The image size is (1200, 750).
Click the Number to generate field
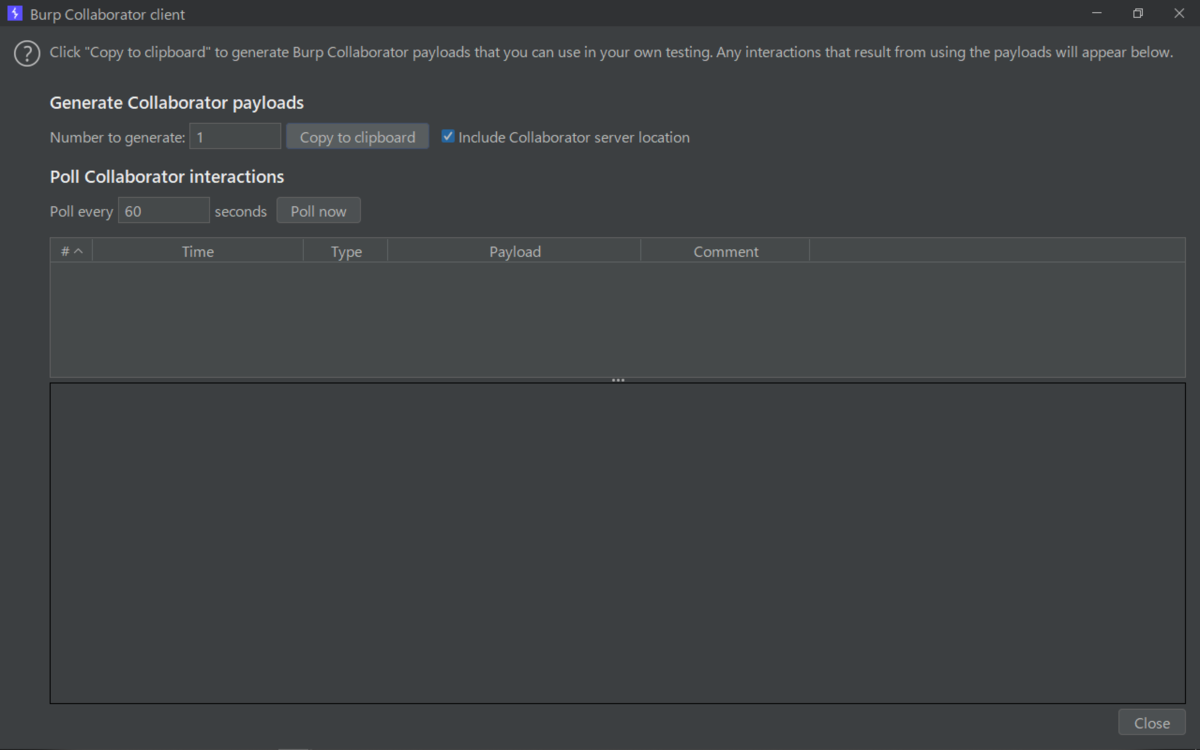coord(235,137)
